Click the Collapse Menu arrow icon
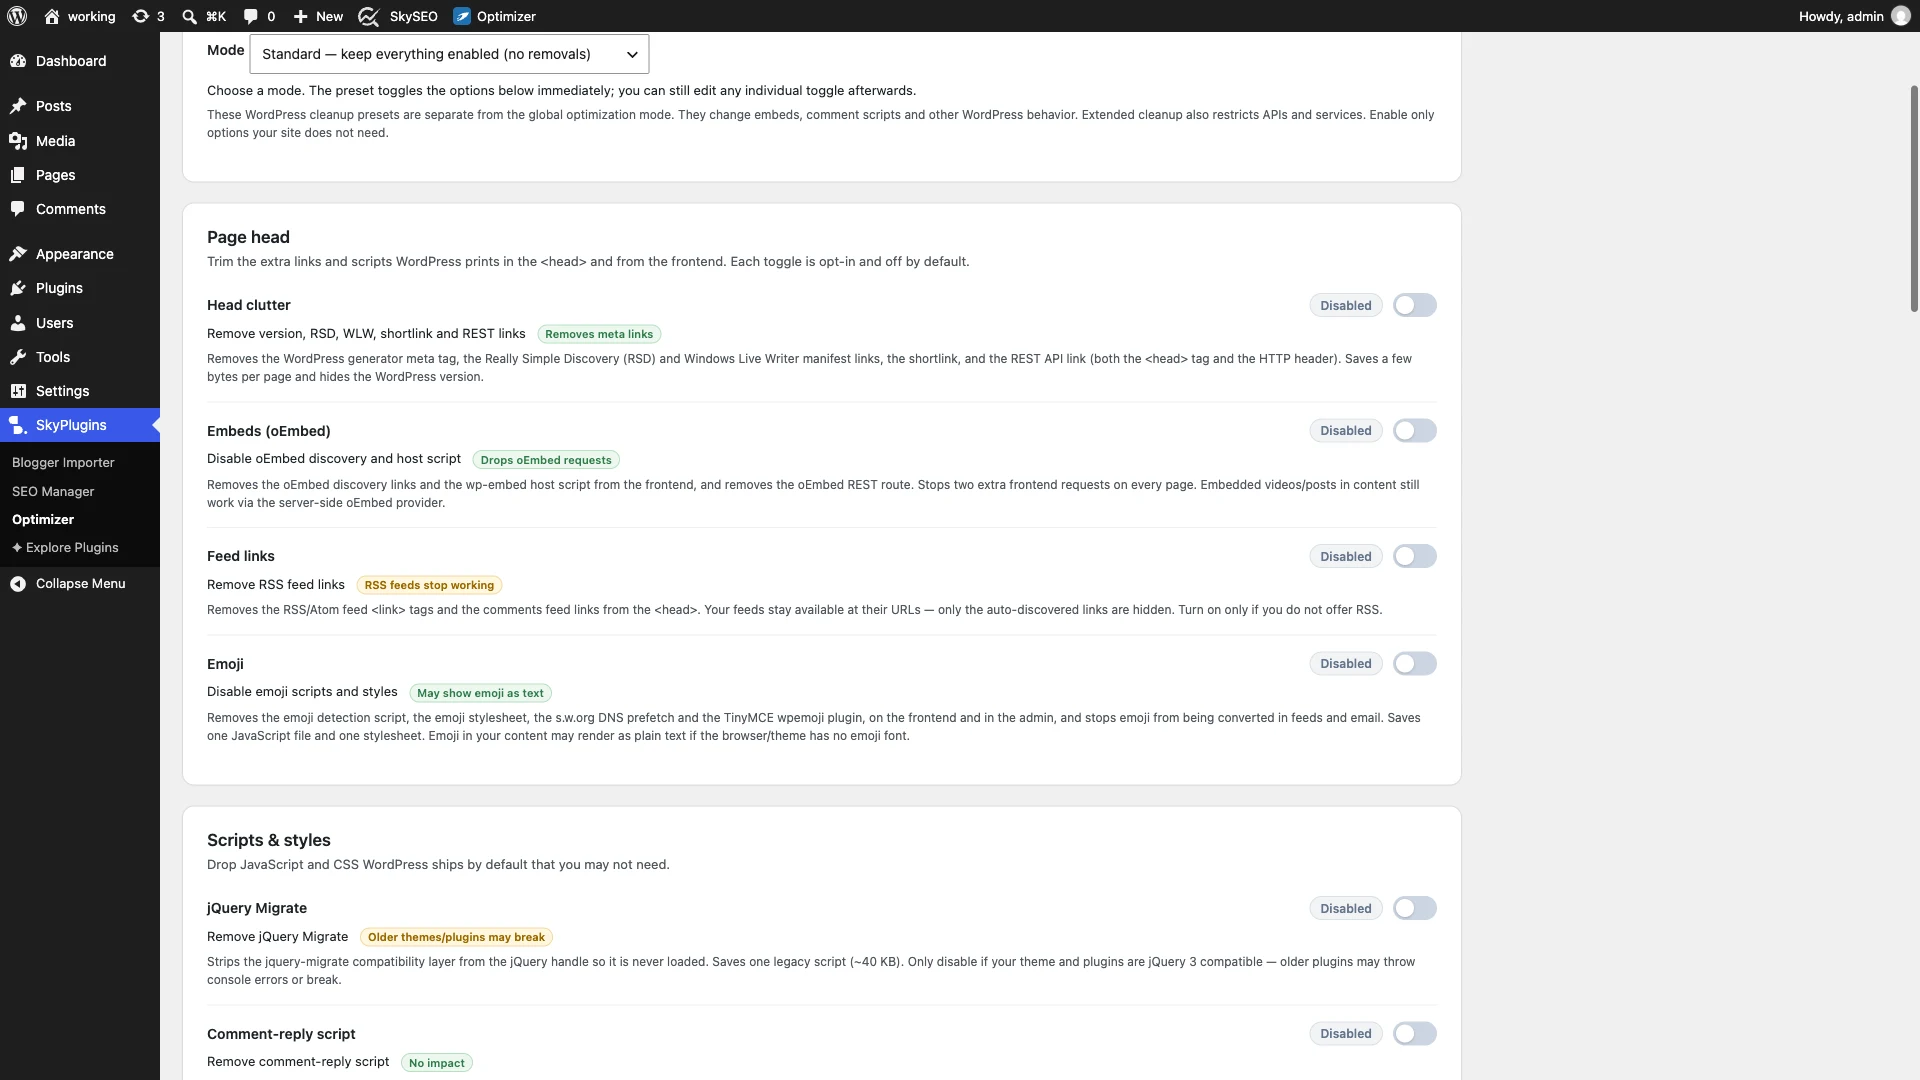Viewport: 1920px width, 1080px height. click(18, 584)
